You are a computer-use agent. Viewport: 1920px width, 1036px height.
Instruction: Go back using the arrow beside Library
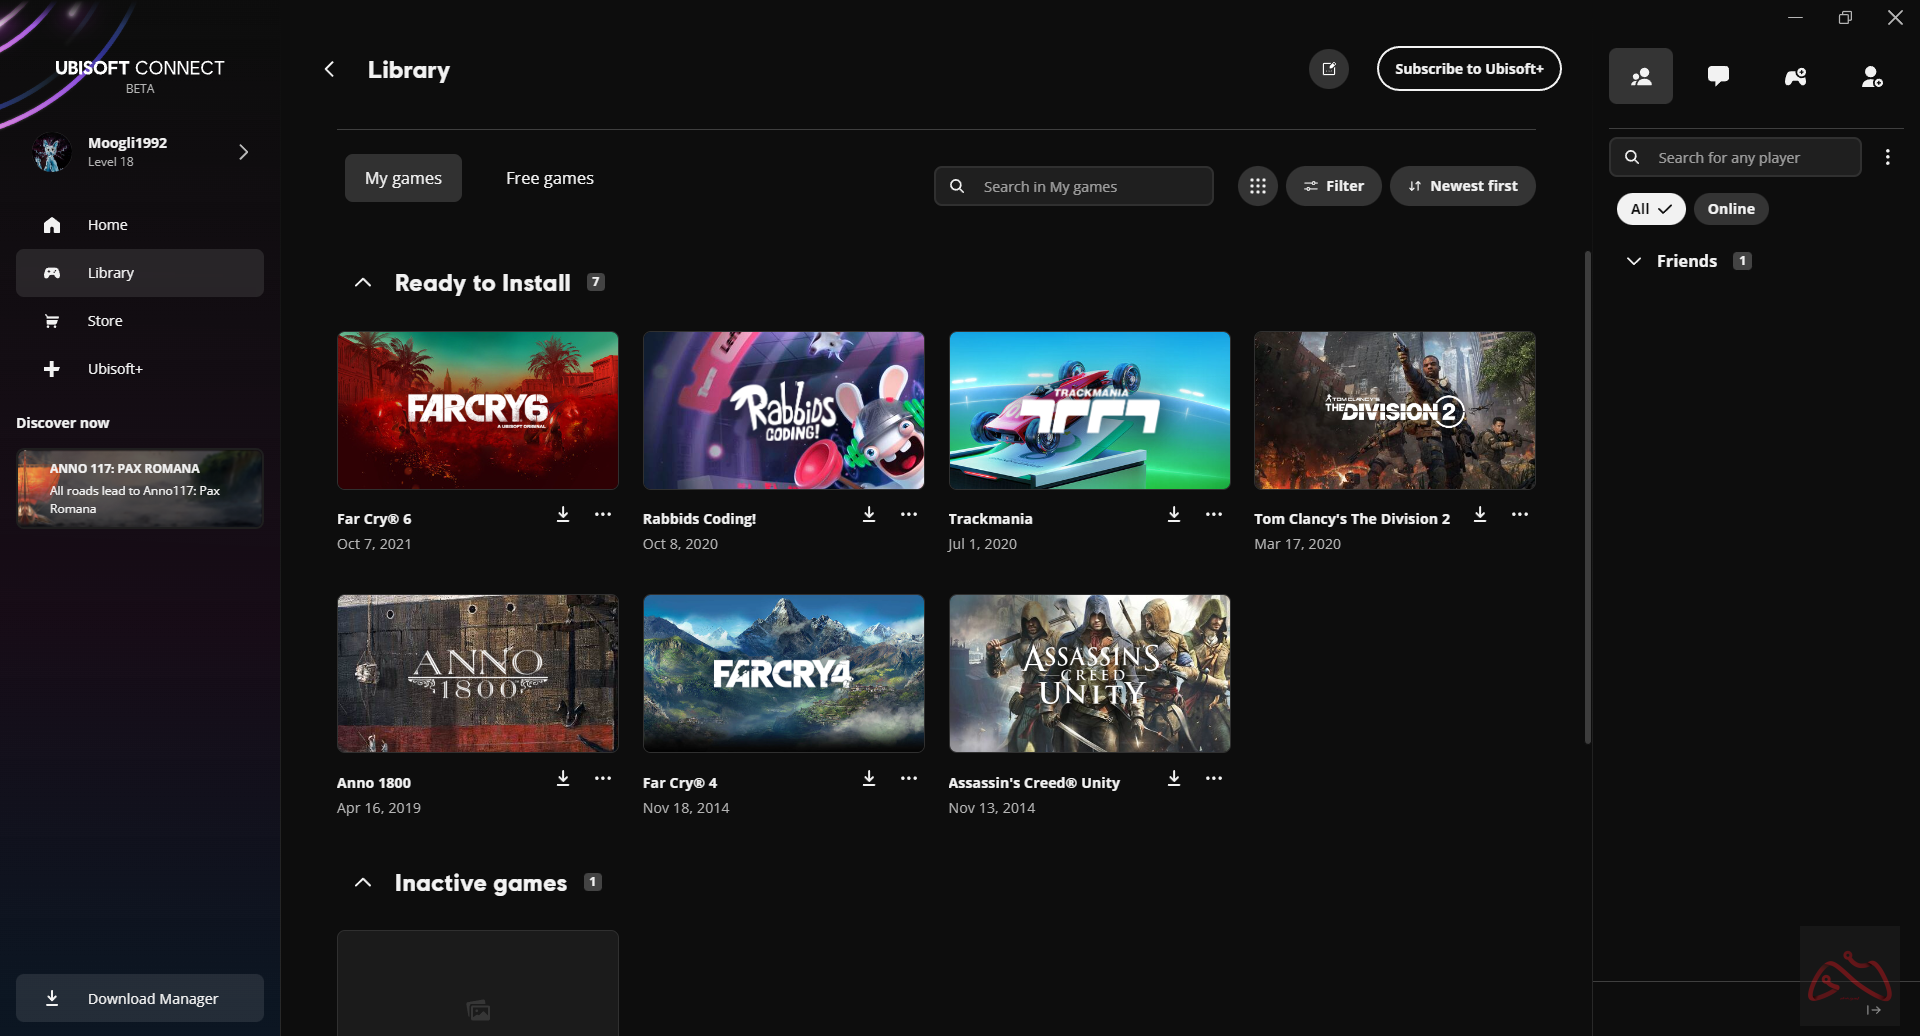pos(329,69)
